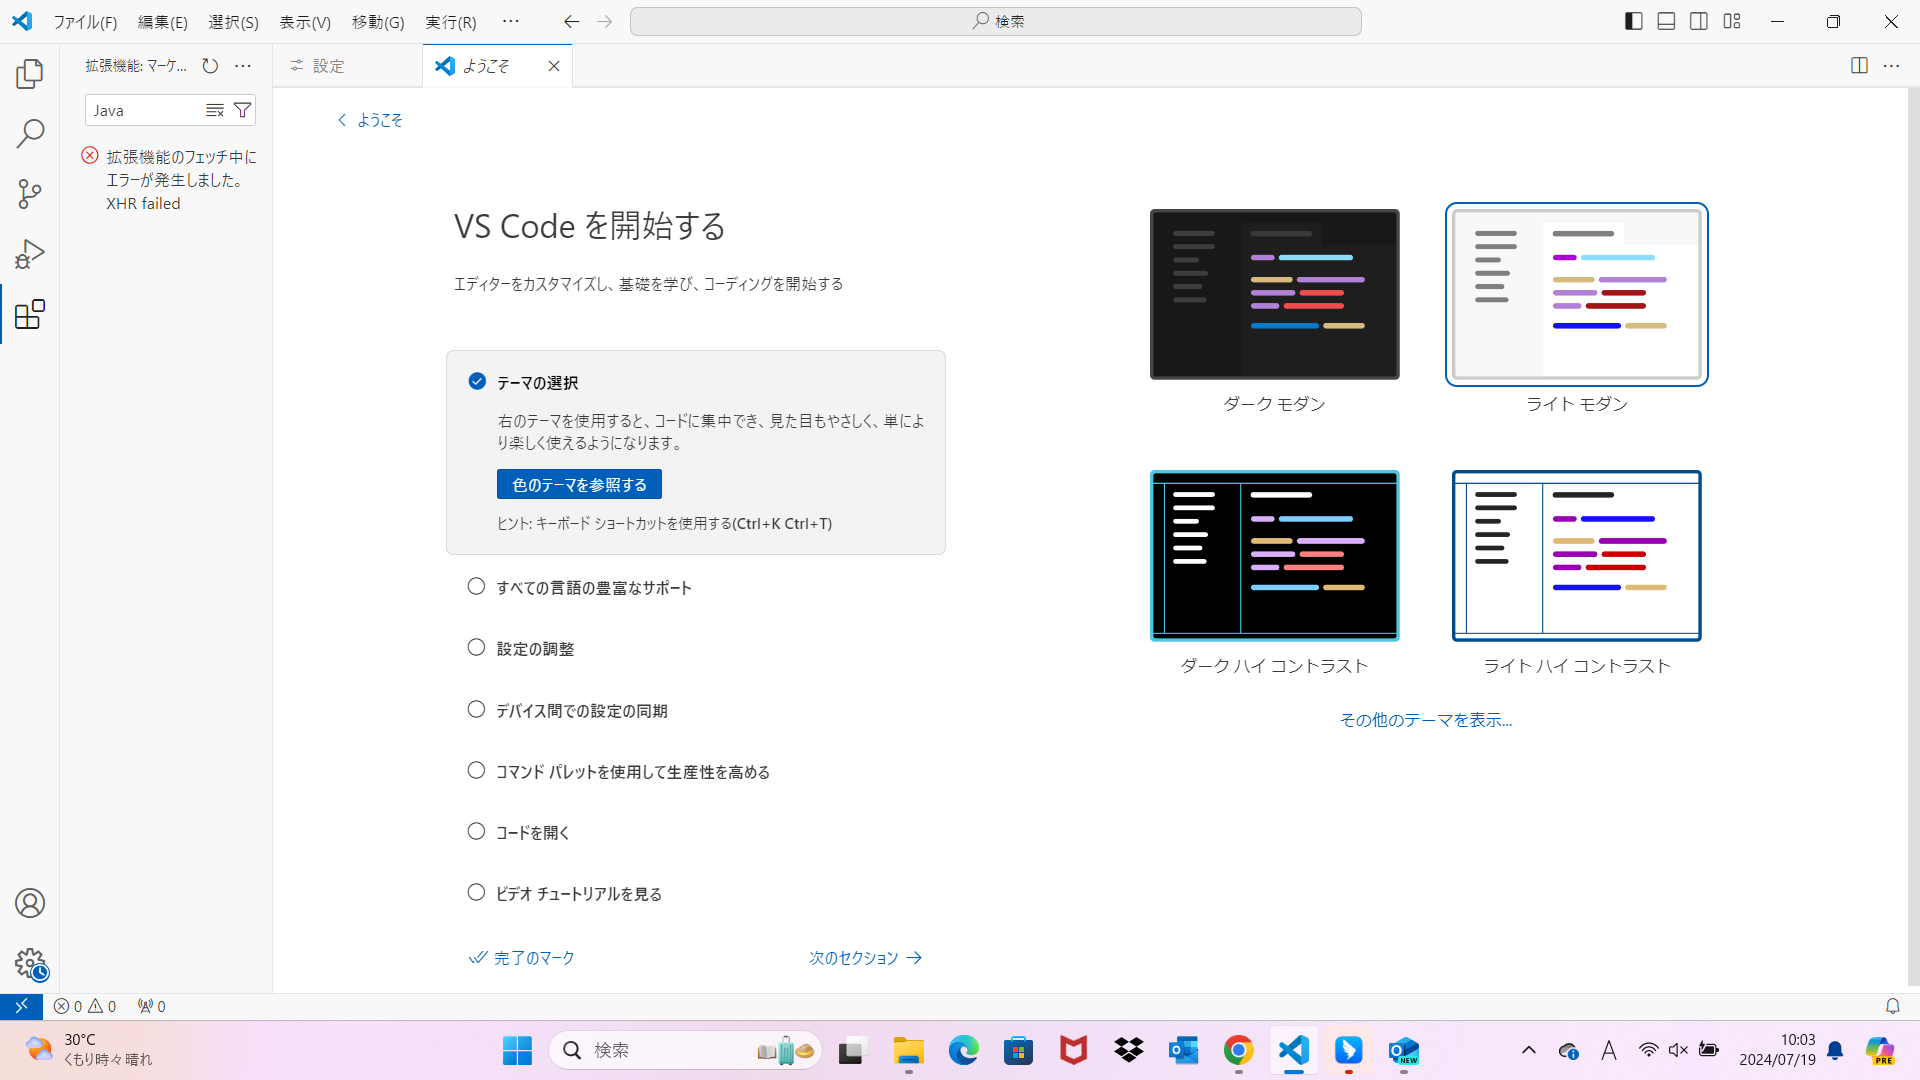The width and height of the screenshot is (1920, 1080).
Task: Collapse back to ようこそ via chevron
Action: click(342, 119)
